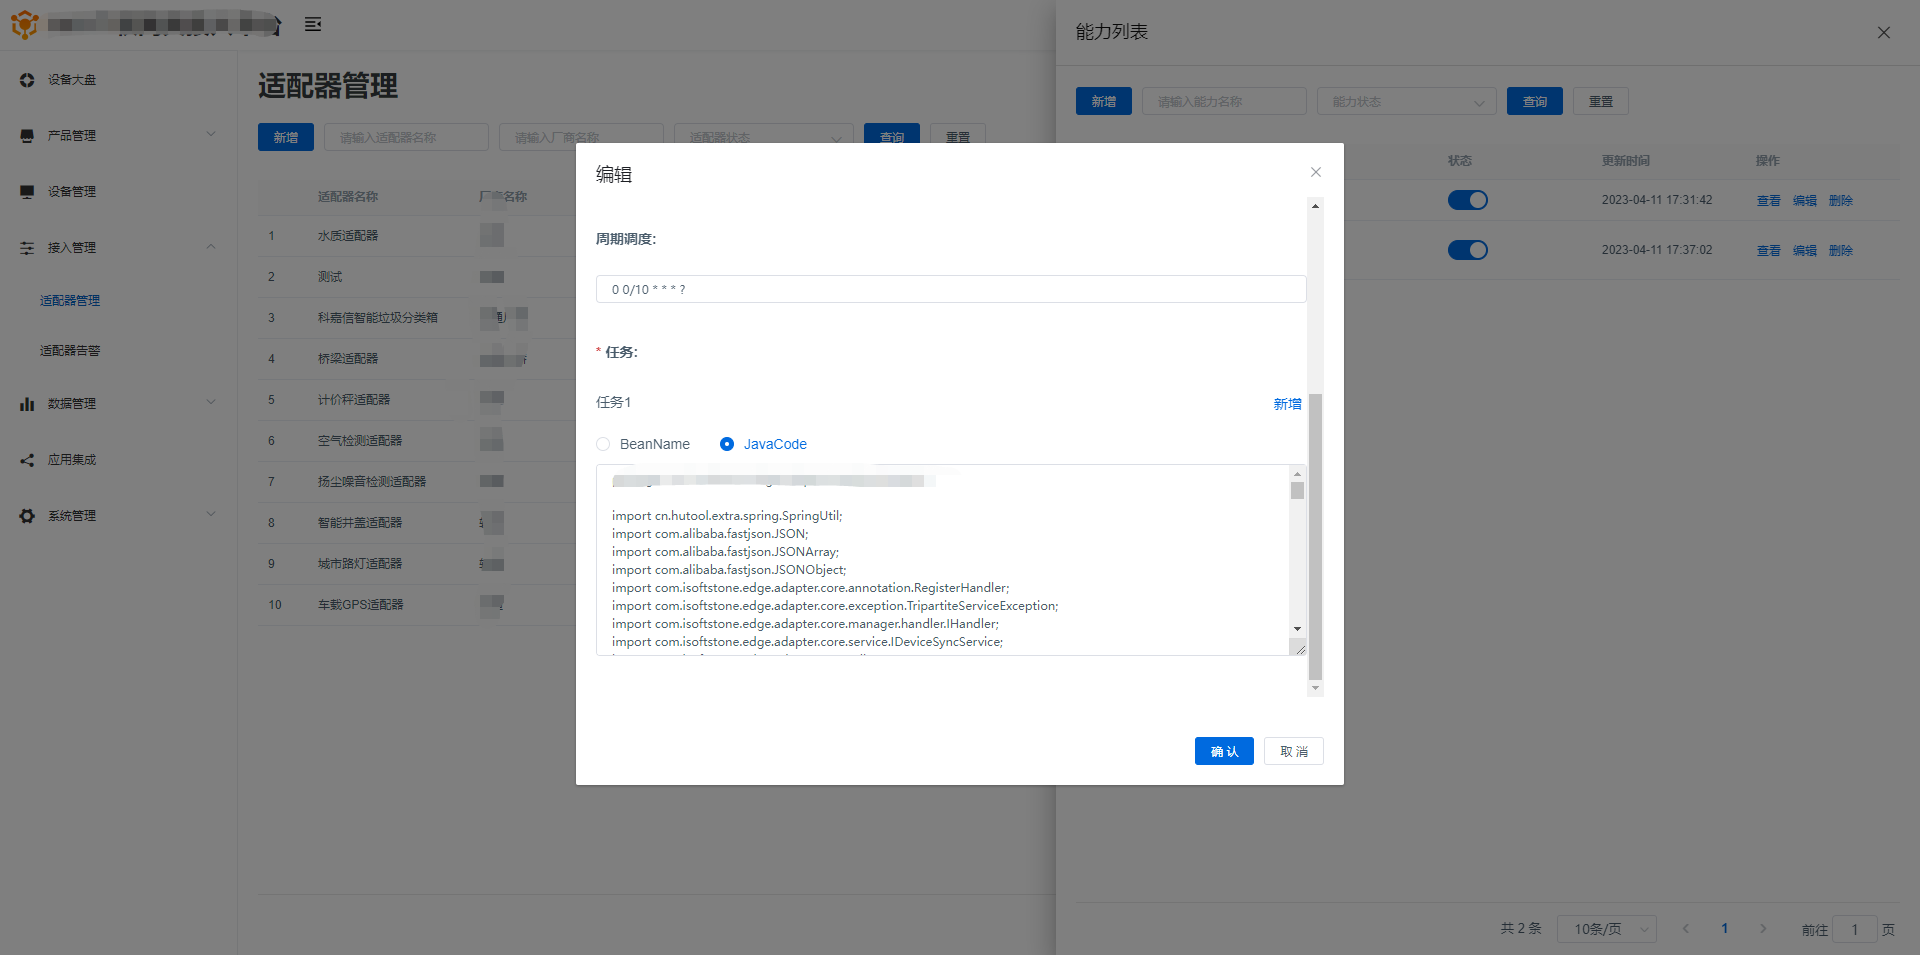
Task: Click 请输入适配器名称 search field
Action: tap(406, 137)
